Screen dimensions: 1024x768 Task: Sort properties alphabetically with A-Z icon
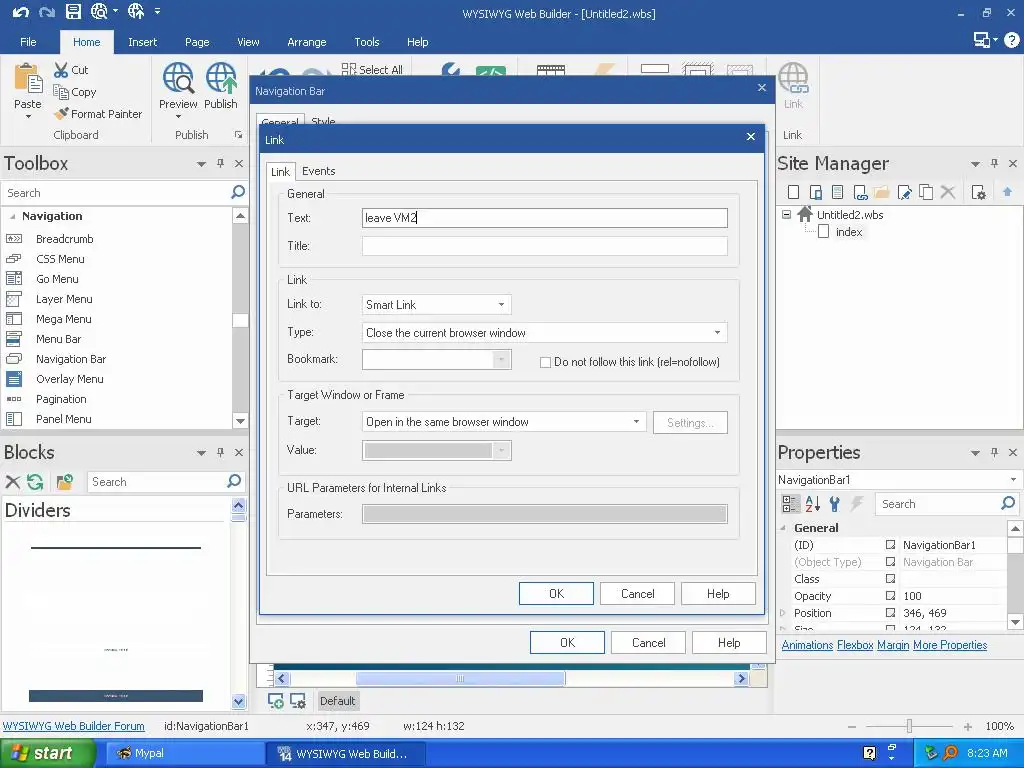click(812, 504)
